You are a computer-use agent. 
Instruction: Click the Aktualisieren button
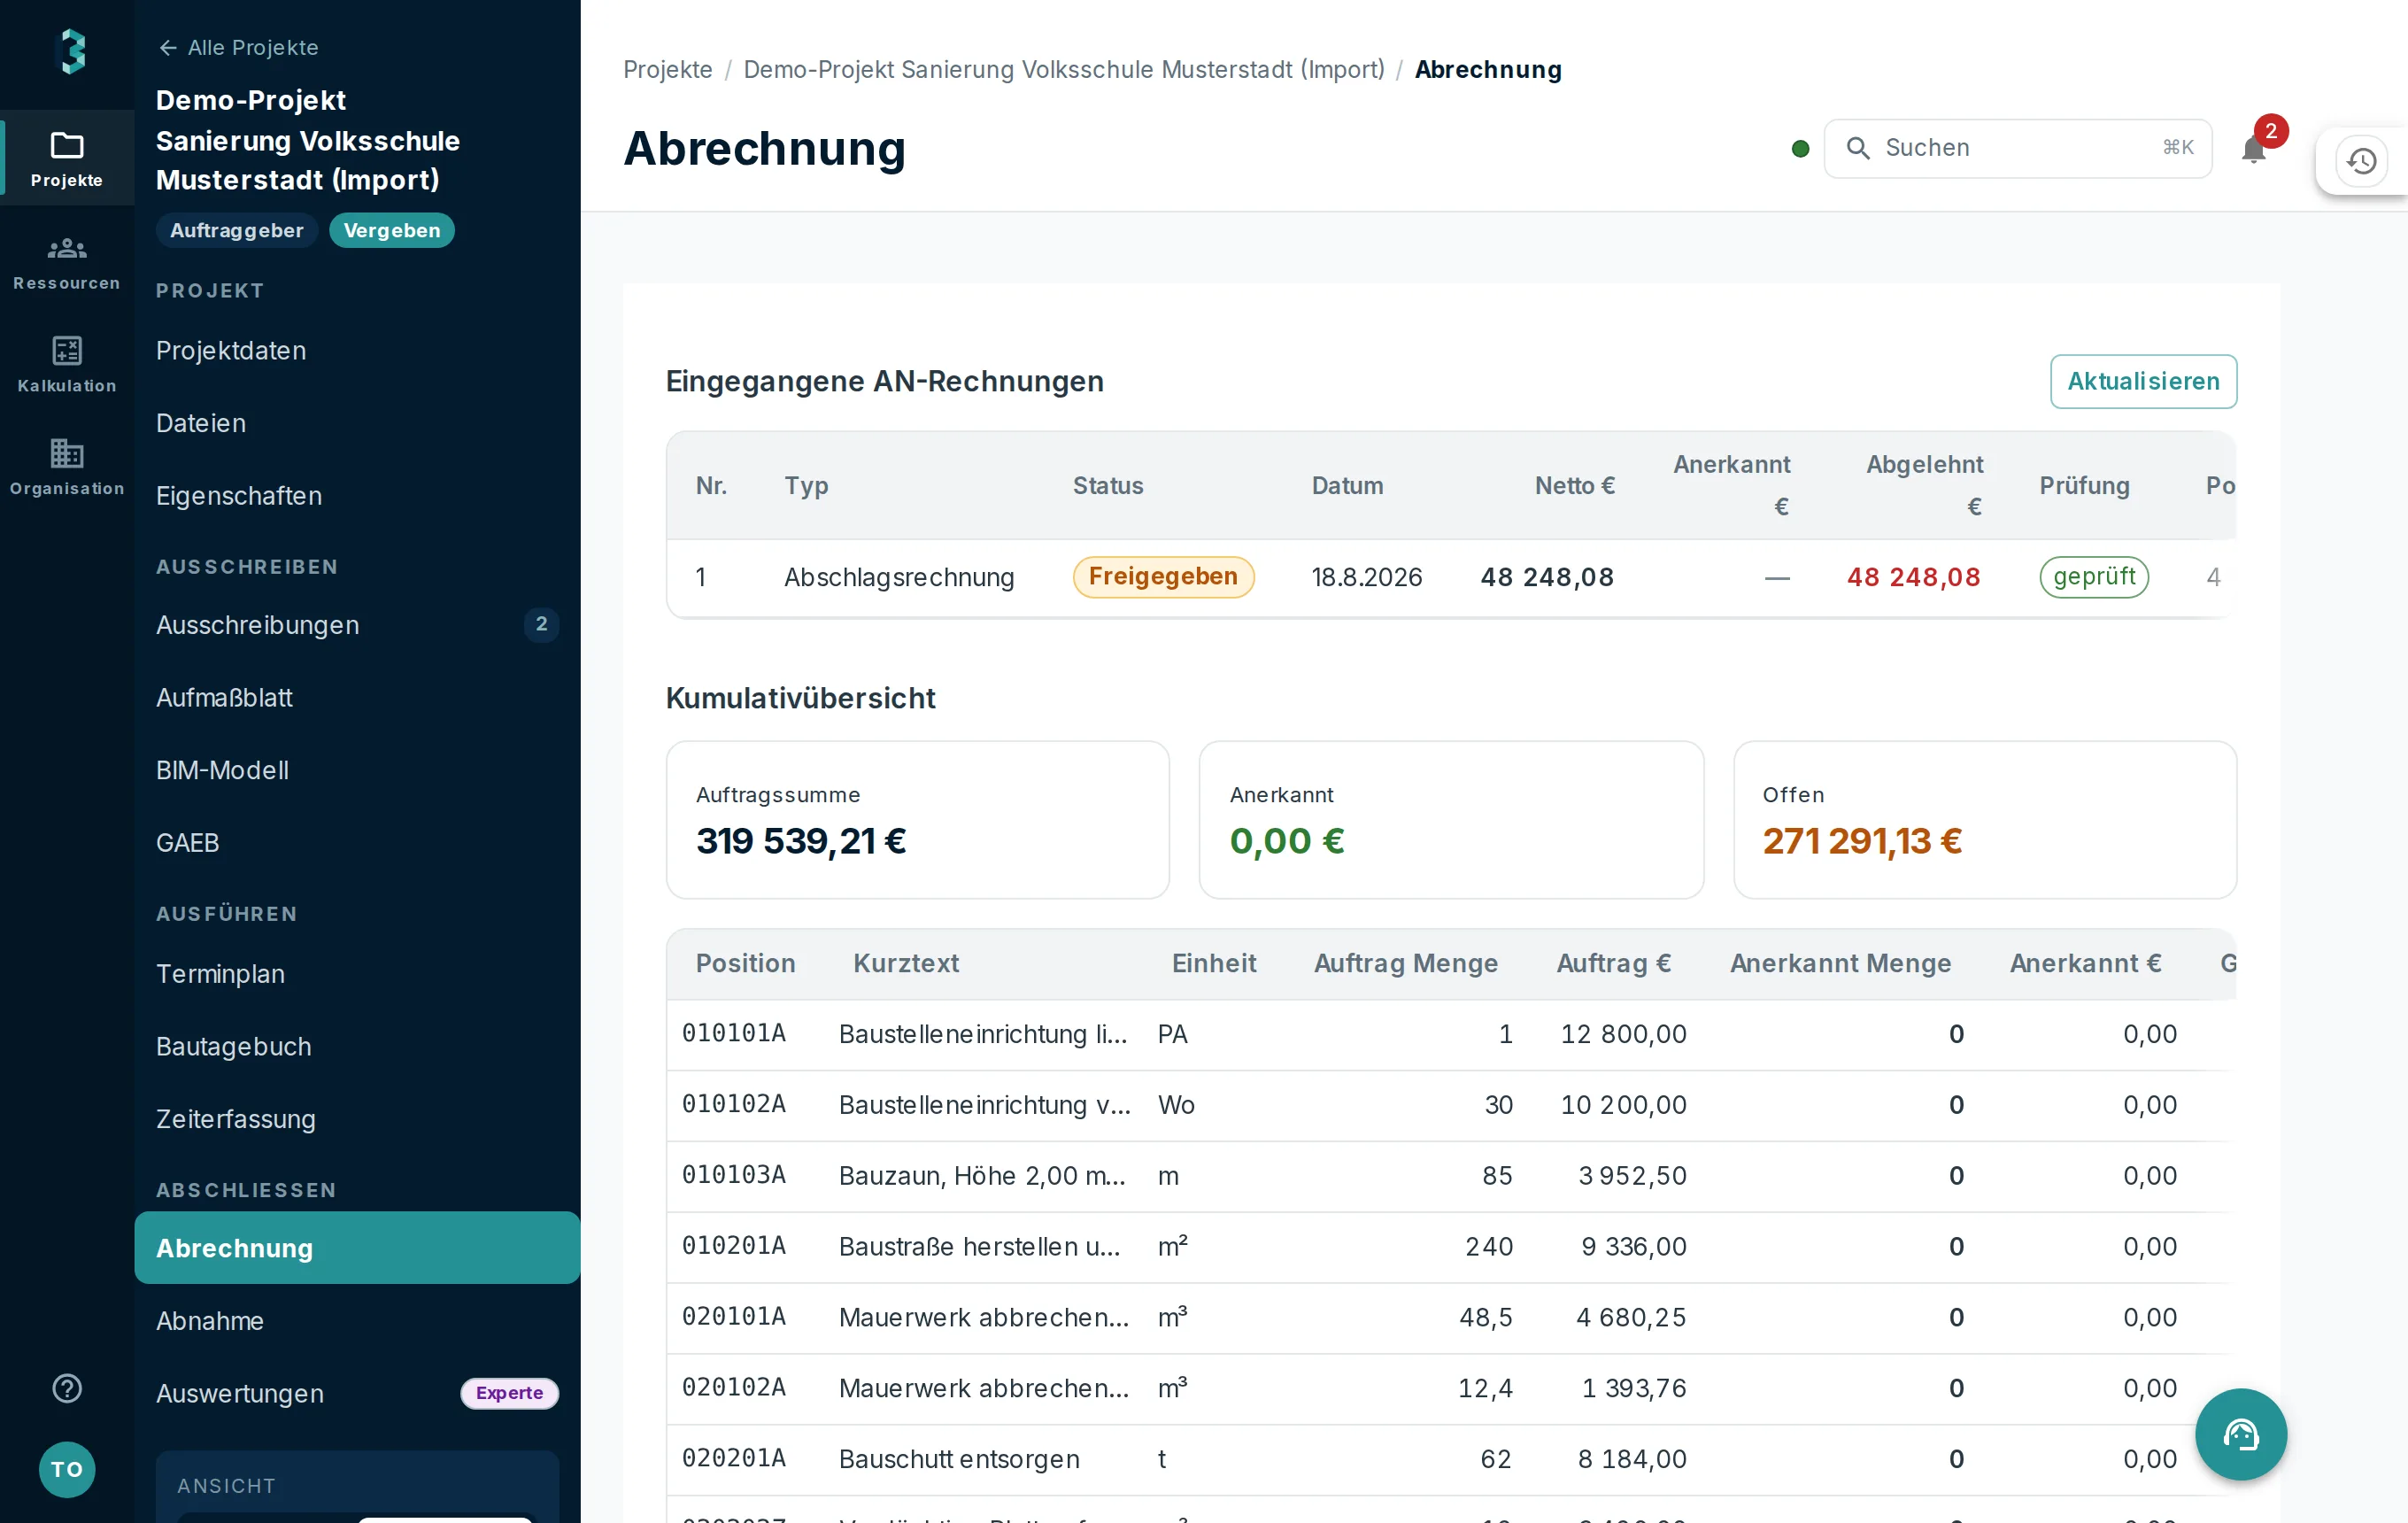pyautogui.click(x=2143, y=381)
